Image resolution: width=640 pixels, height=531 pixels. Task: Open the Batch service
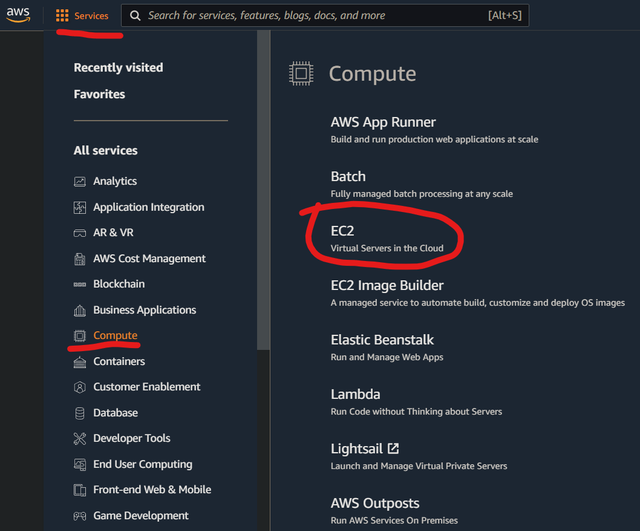click(x=348, y=177)
